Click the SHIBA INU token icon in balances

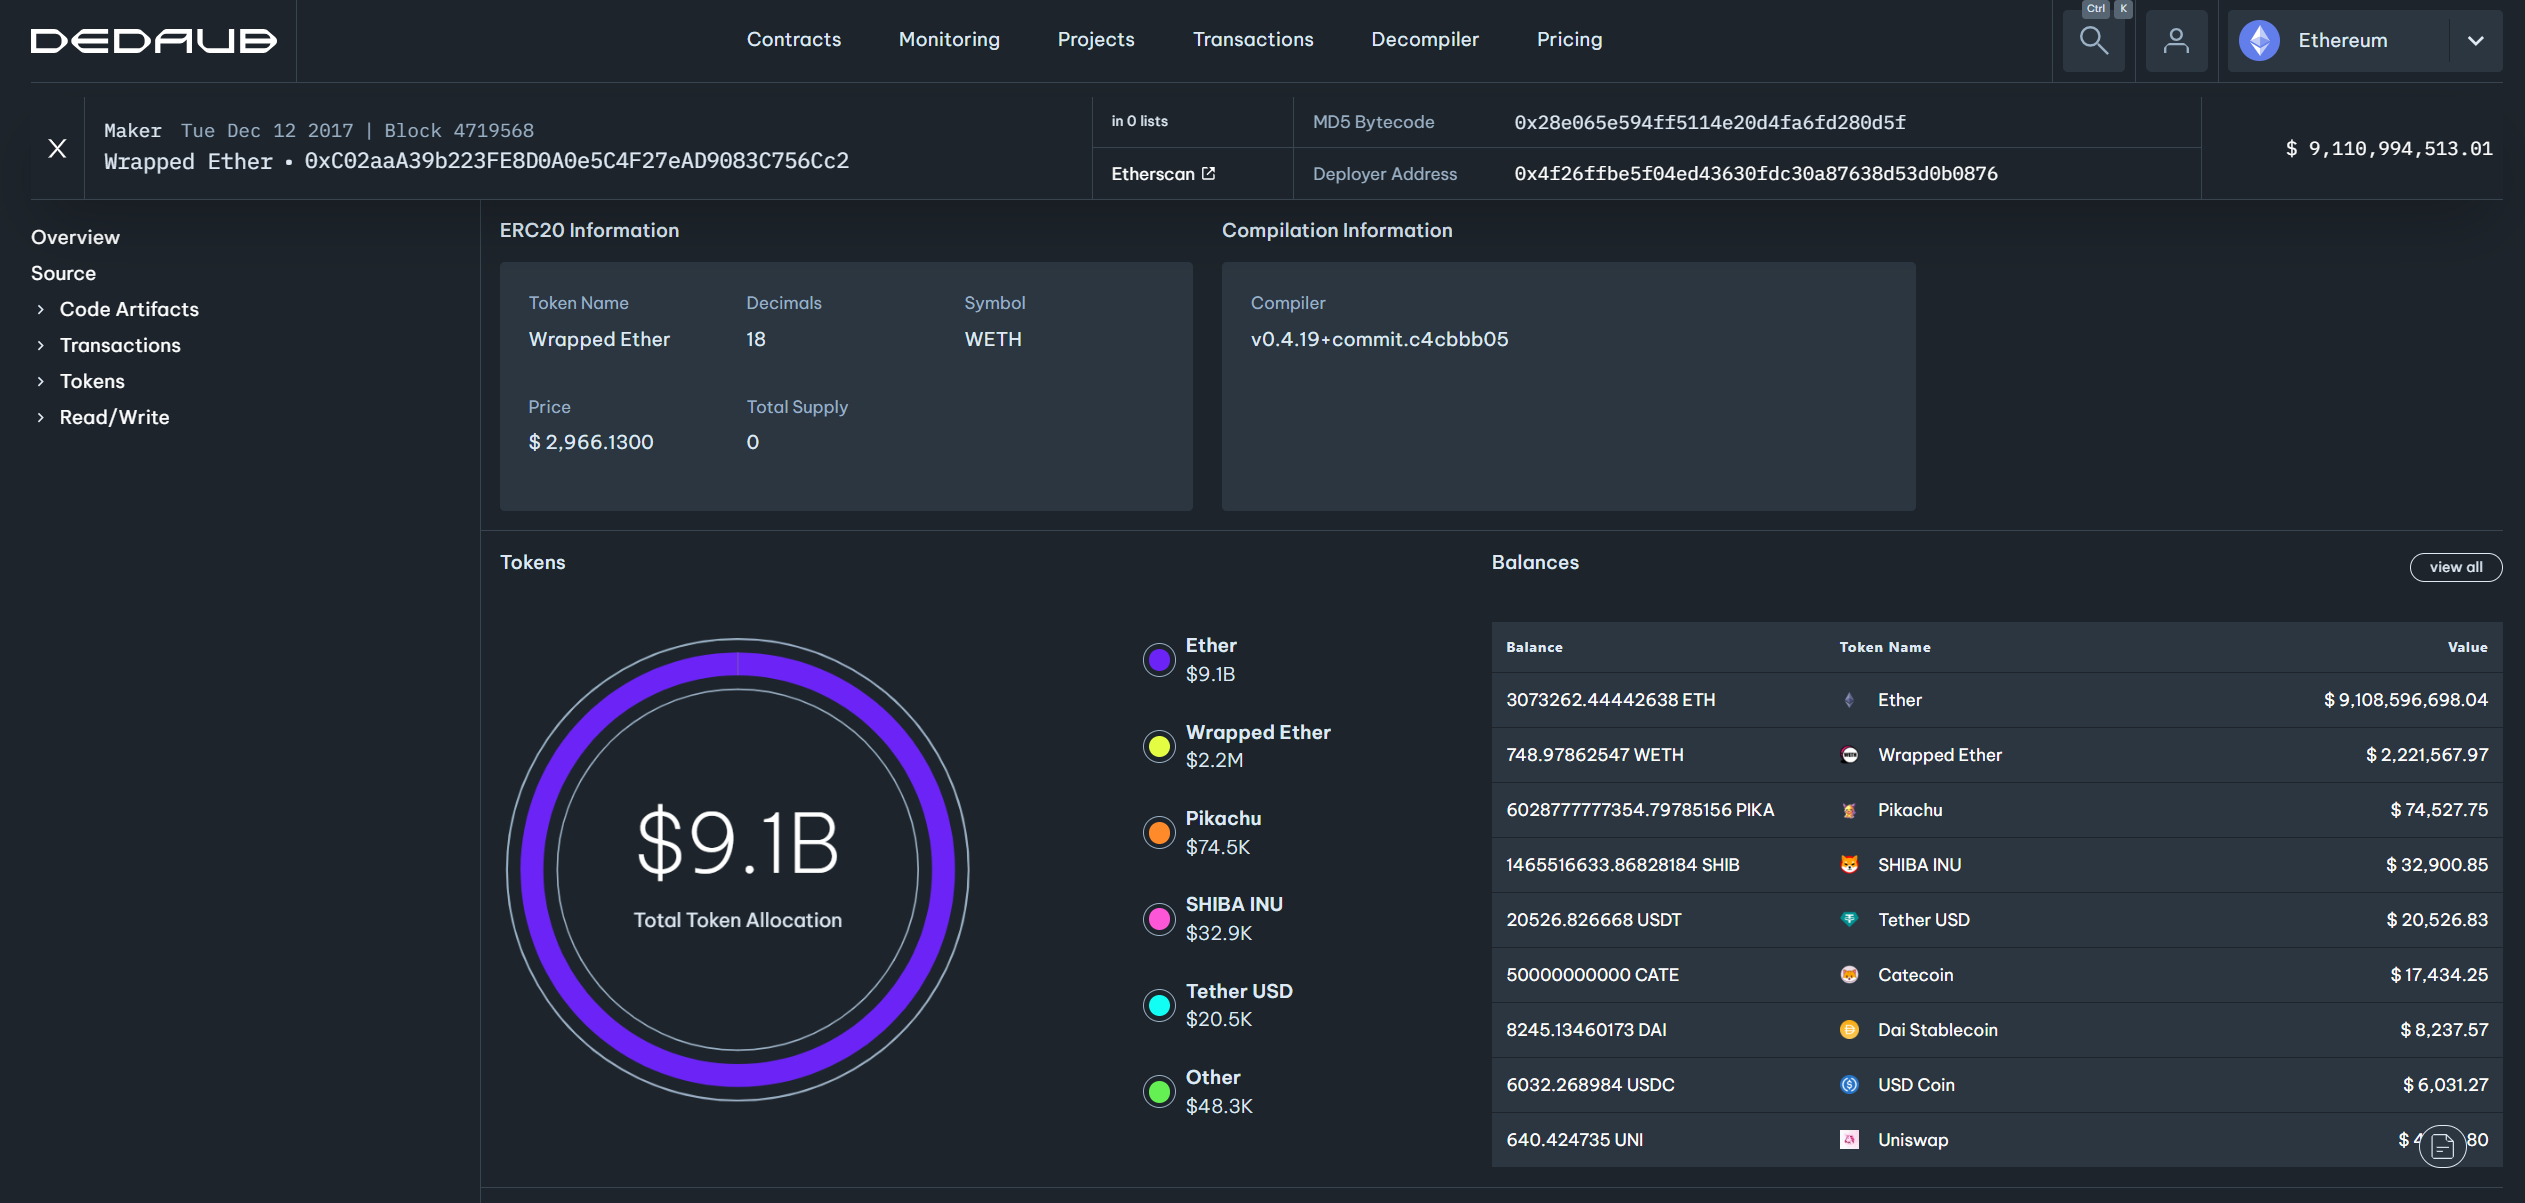(1849, 865)
